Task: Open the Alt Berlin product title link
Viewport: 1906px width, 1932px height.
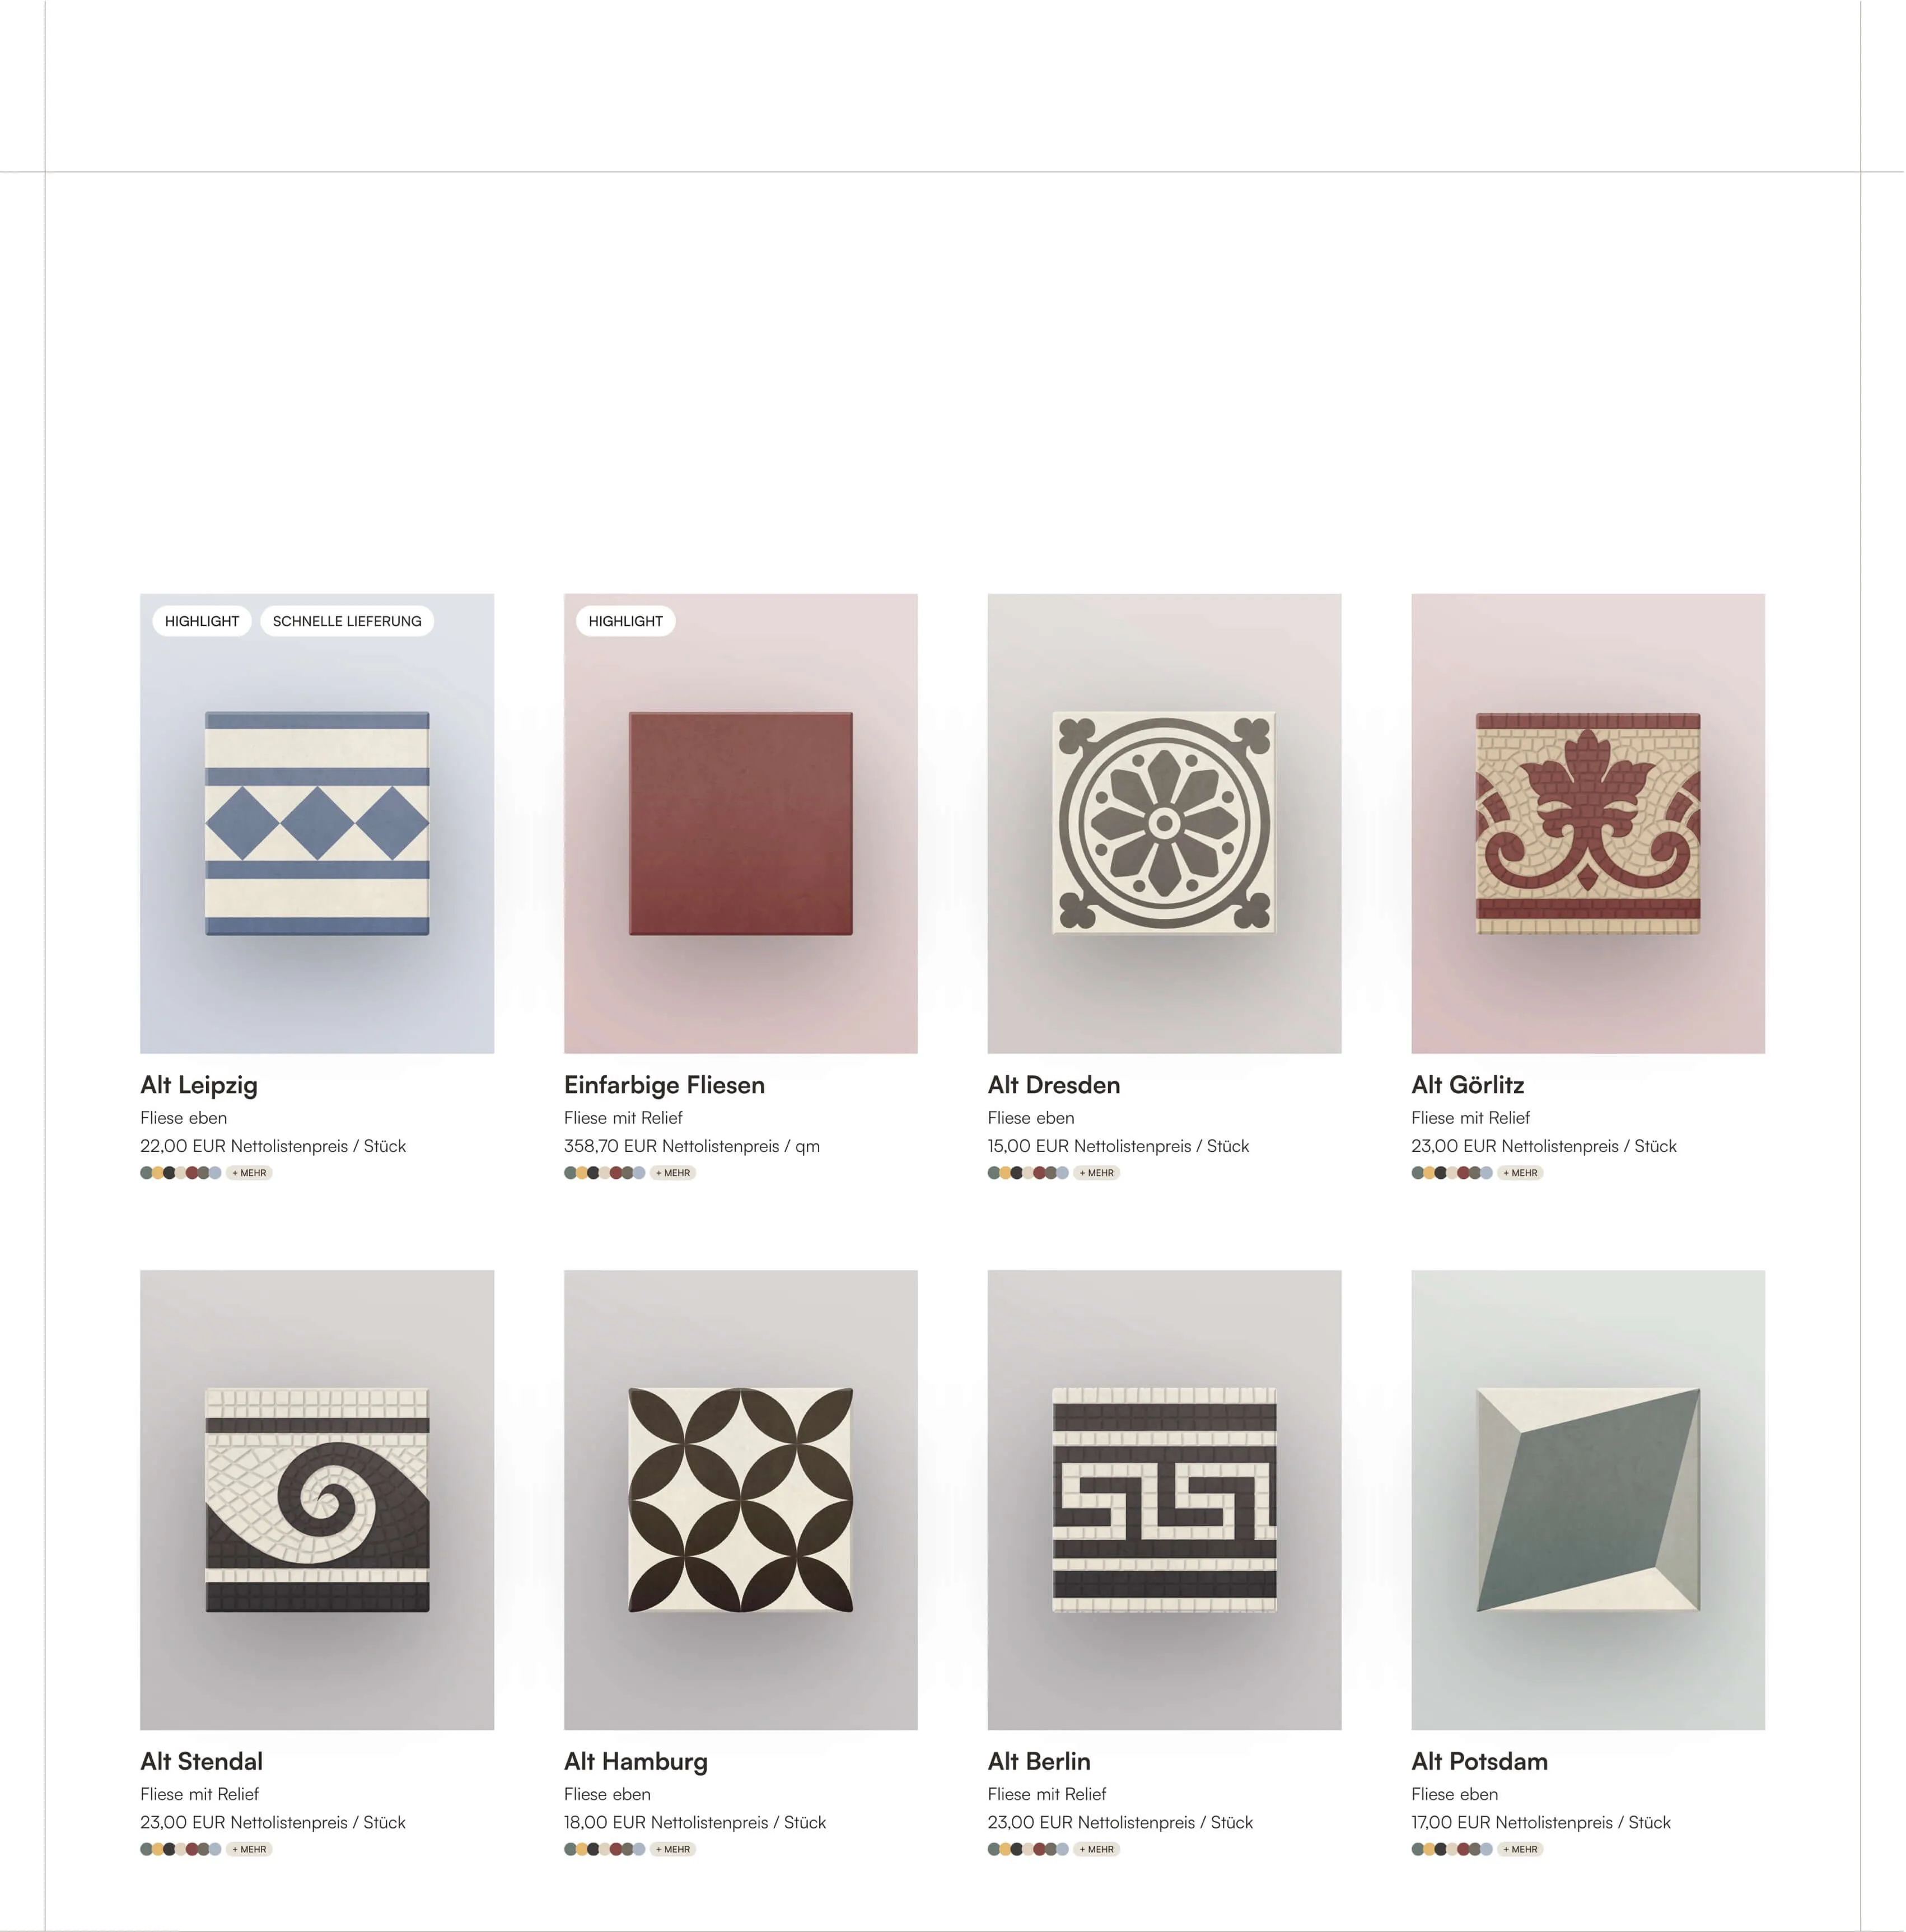Action: click(x=1039, y=1761)
